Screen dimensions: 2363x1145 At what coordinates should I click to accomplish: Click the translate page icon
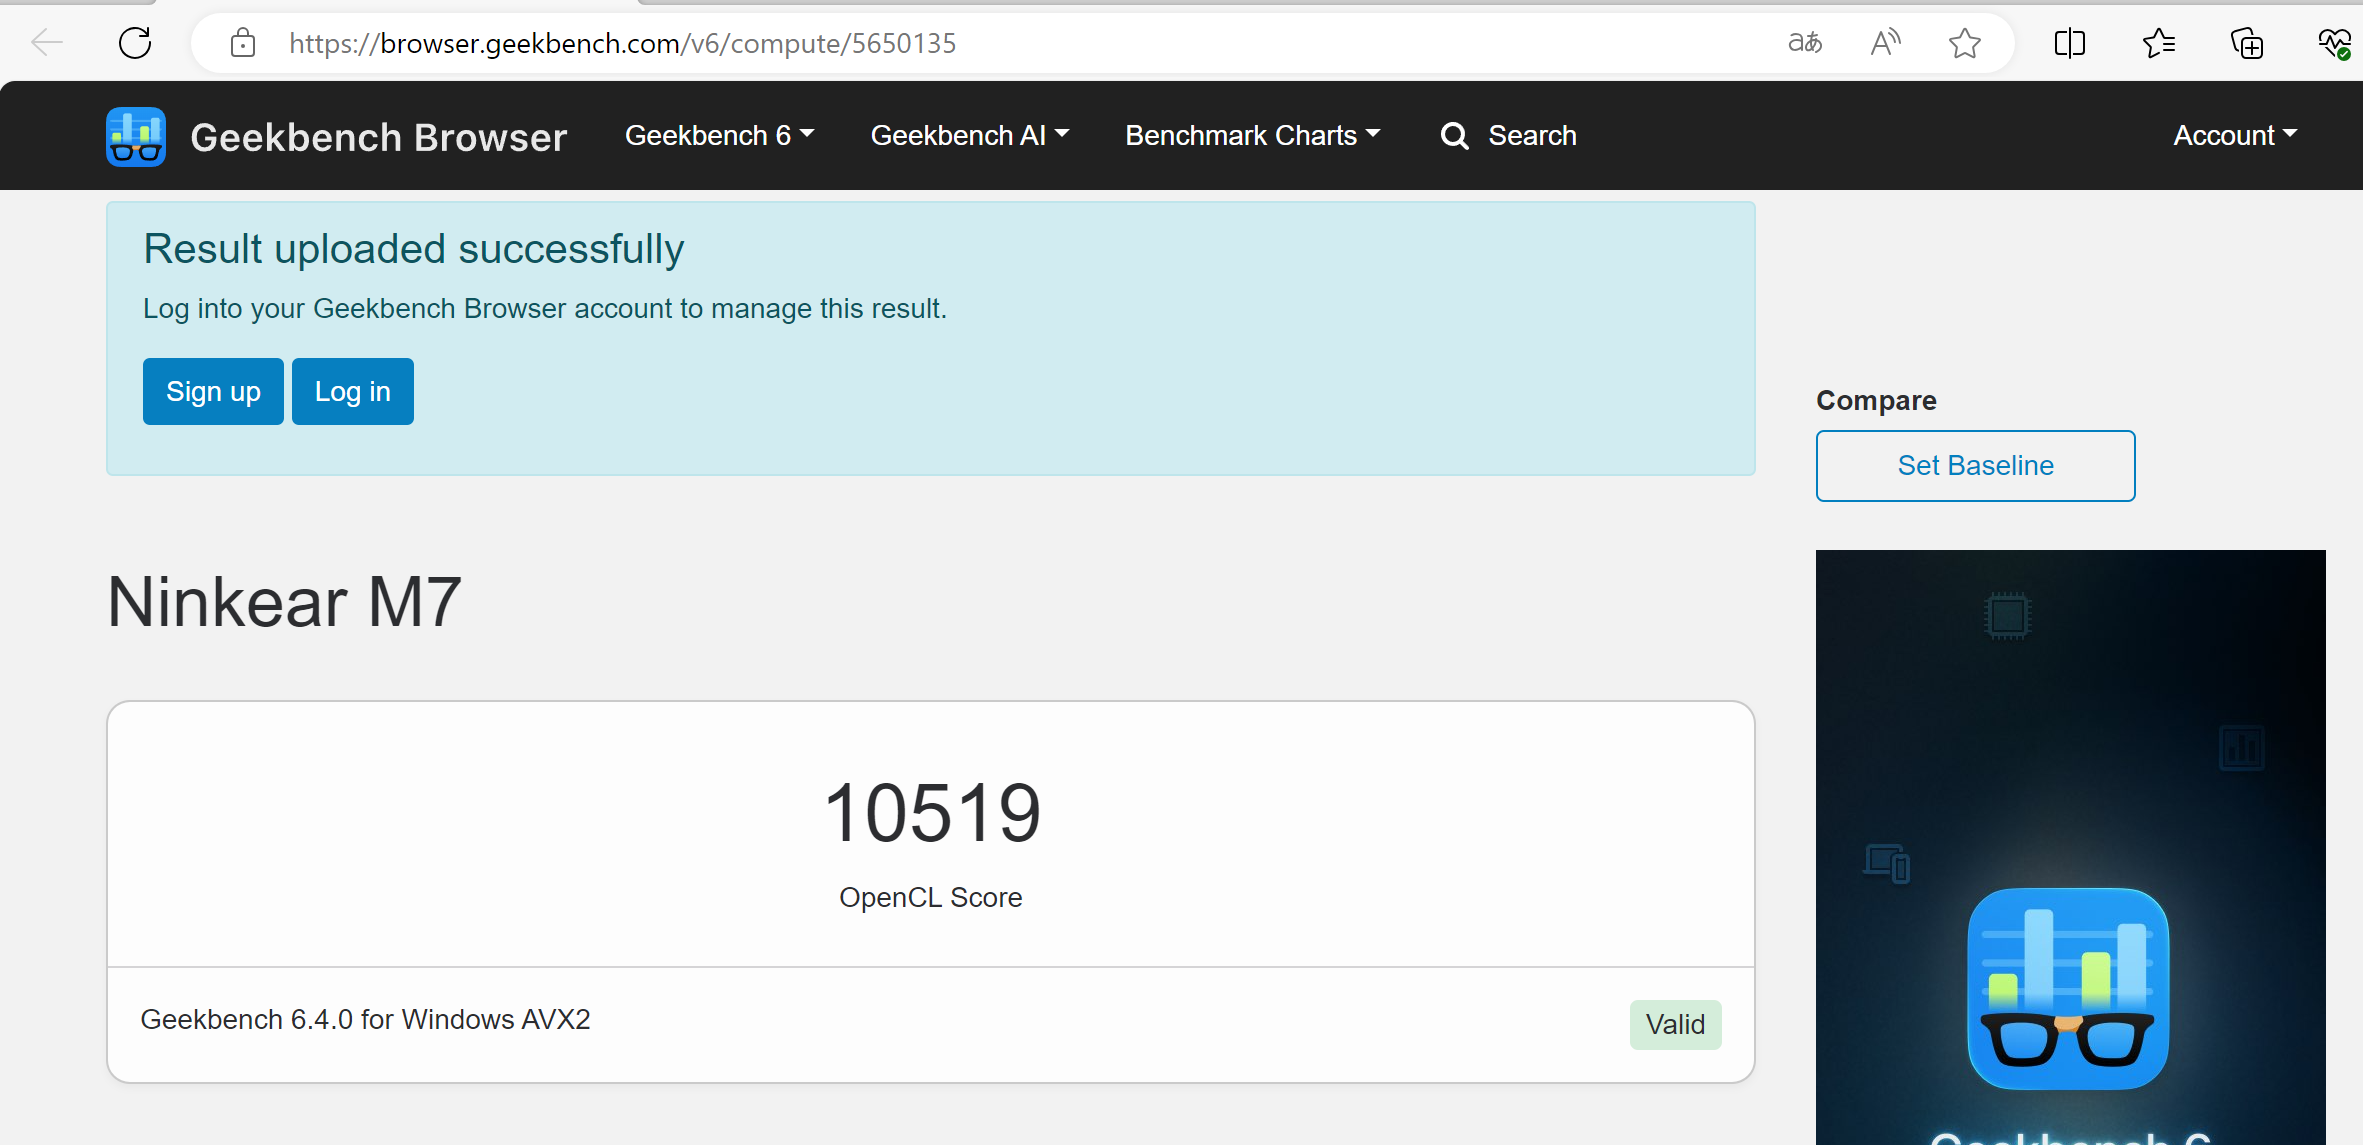pyautogui.click(x=1805, y=43)
